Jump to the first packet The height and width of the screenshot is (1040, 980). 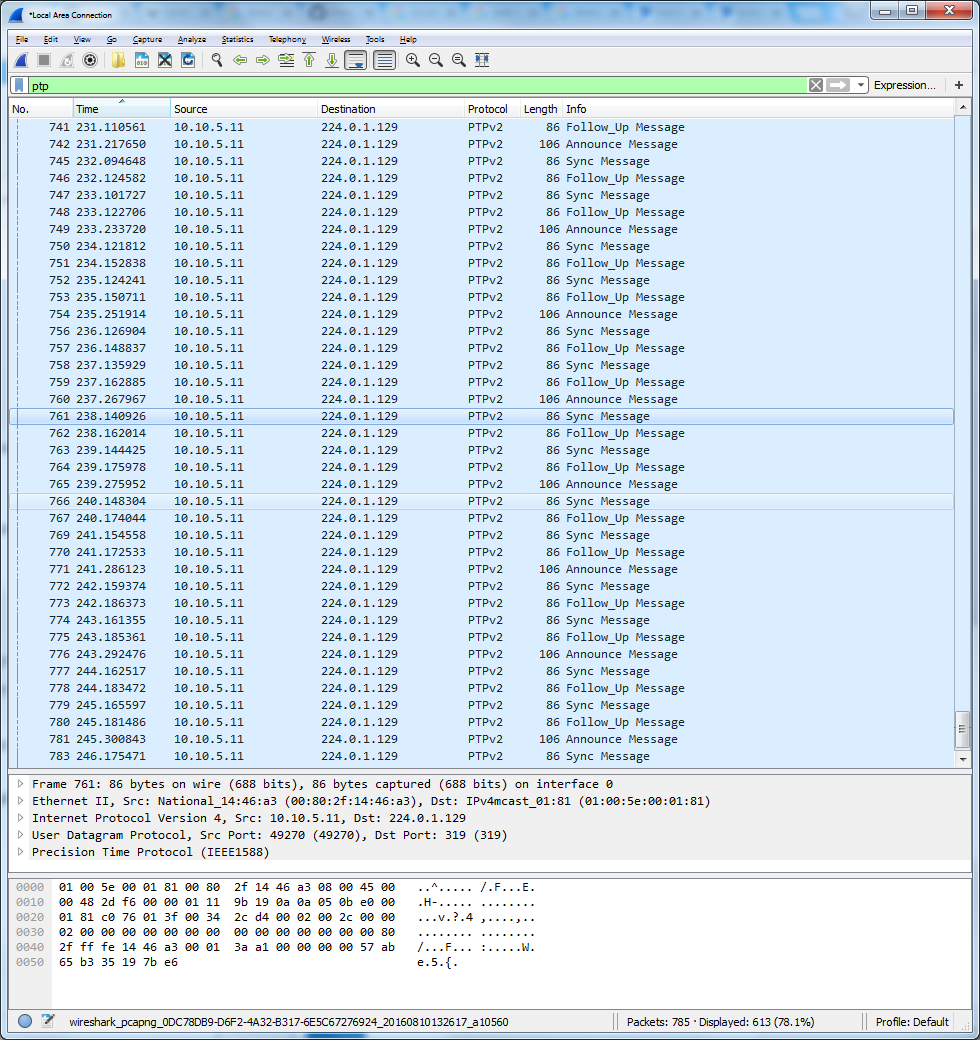(309, 60)
